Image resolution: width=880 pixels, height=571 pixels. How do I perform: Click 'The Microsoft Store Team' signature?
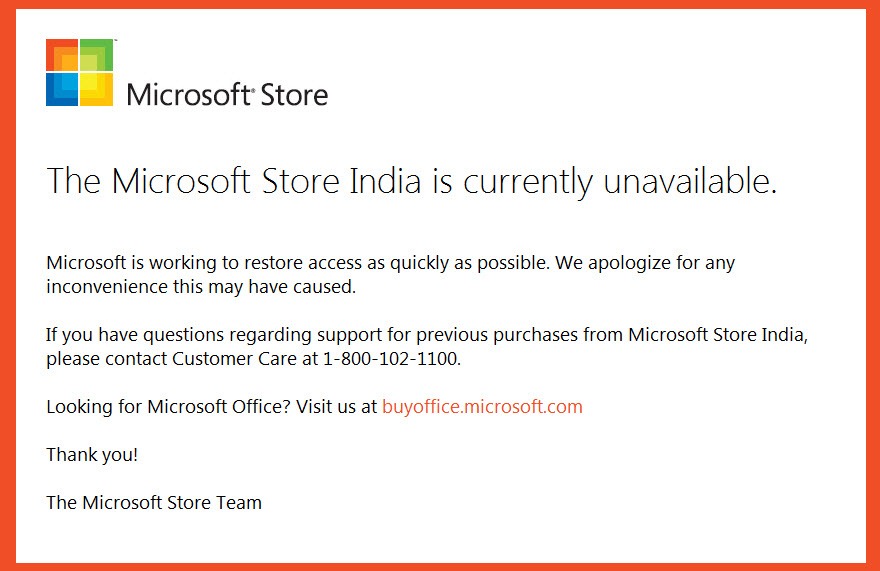point(154,502)
